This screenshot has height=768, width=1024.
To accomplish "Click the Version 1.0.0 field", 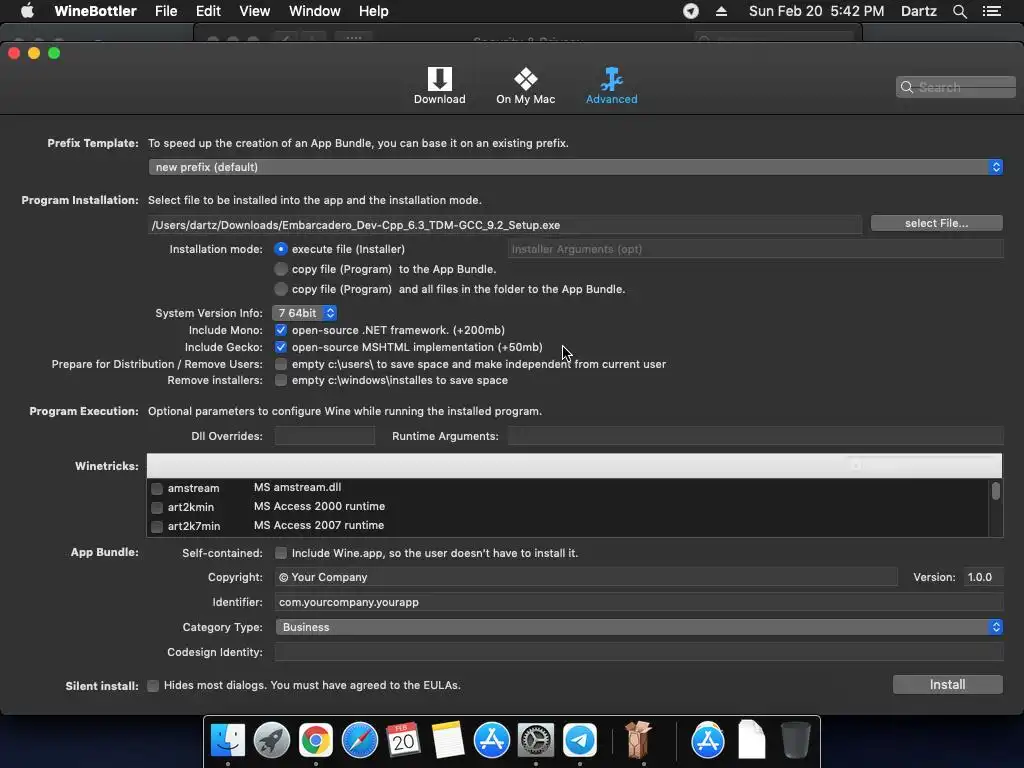I will pyautogui.click(x=982, y=577).
